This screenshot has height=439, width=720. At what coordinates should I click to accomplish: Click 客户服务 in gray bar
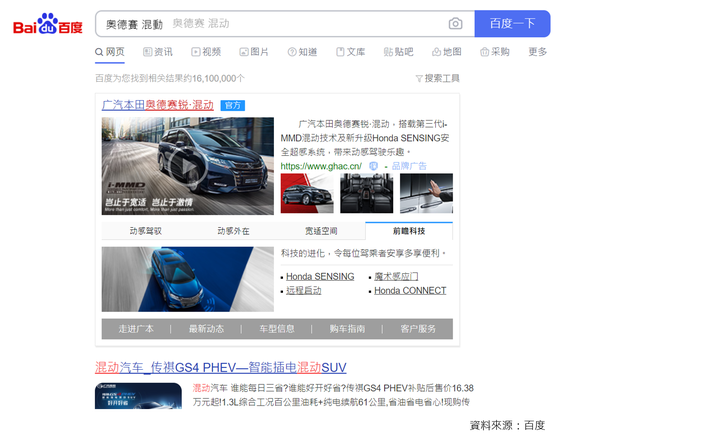tap(418, 329)
